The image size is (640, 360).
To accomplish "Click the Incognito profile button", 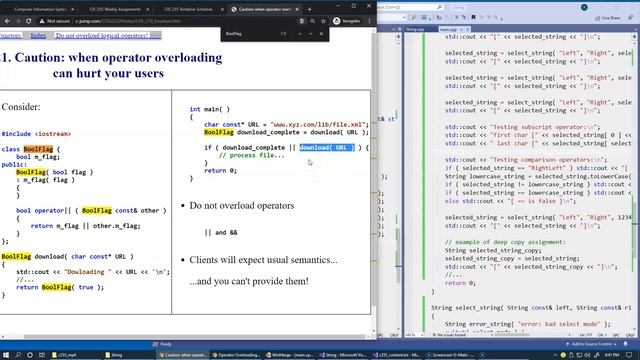I will click(x=347, y=21).
